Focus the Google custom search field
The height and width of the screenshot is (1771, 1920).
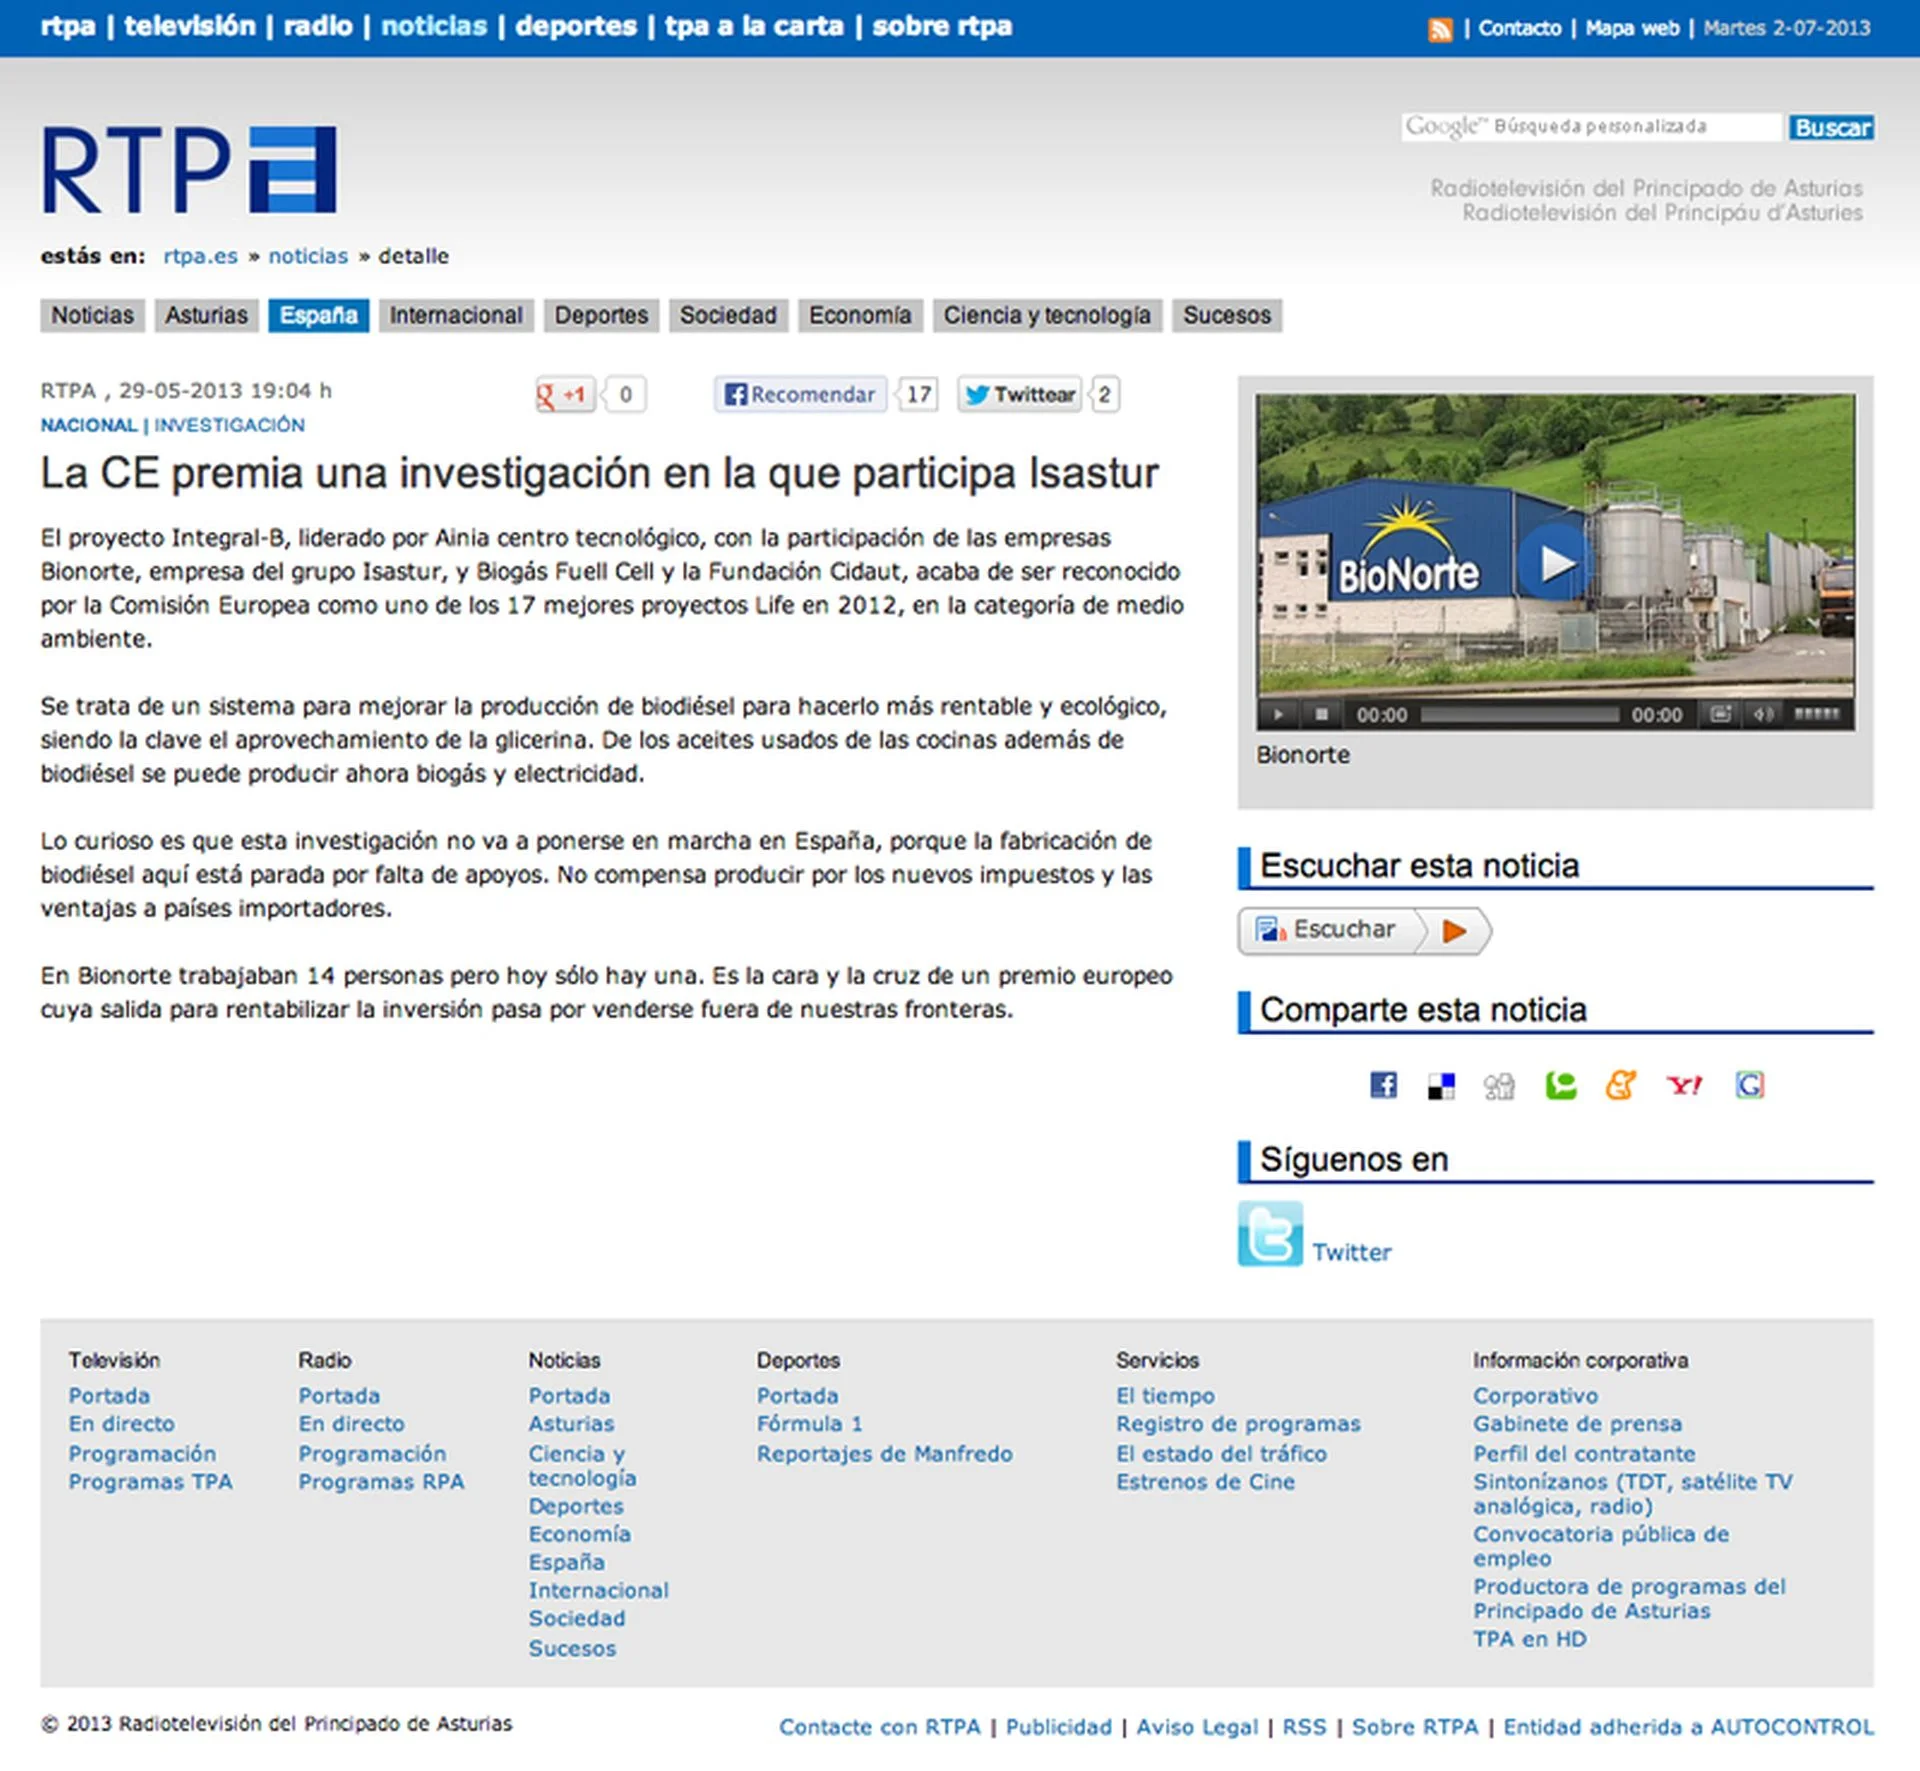pyautogui.click(x=1591, y=127)
